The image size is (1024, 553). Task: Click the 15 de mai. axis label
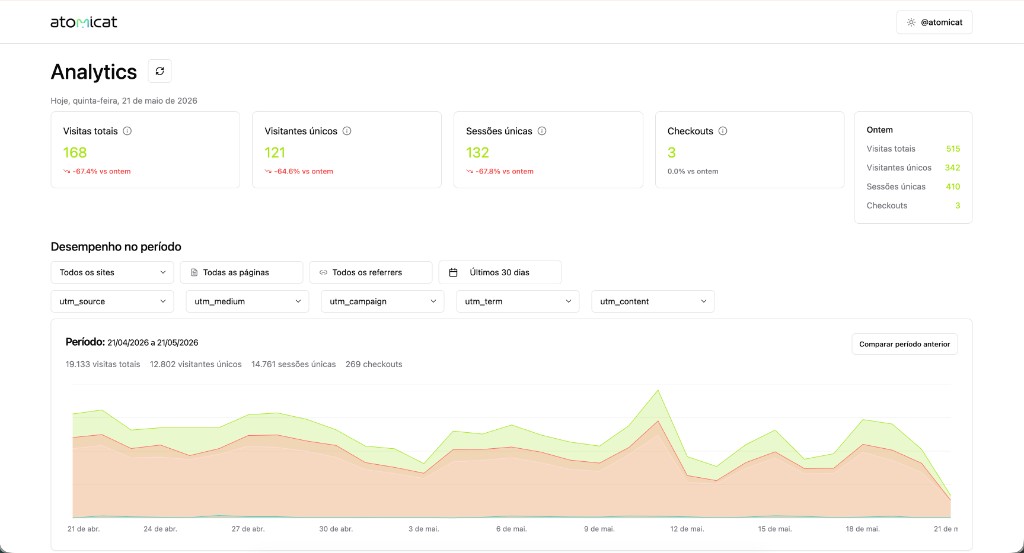click(x=775, y=529)
